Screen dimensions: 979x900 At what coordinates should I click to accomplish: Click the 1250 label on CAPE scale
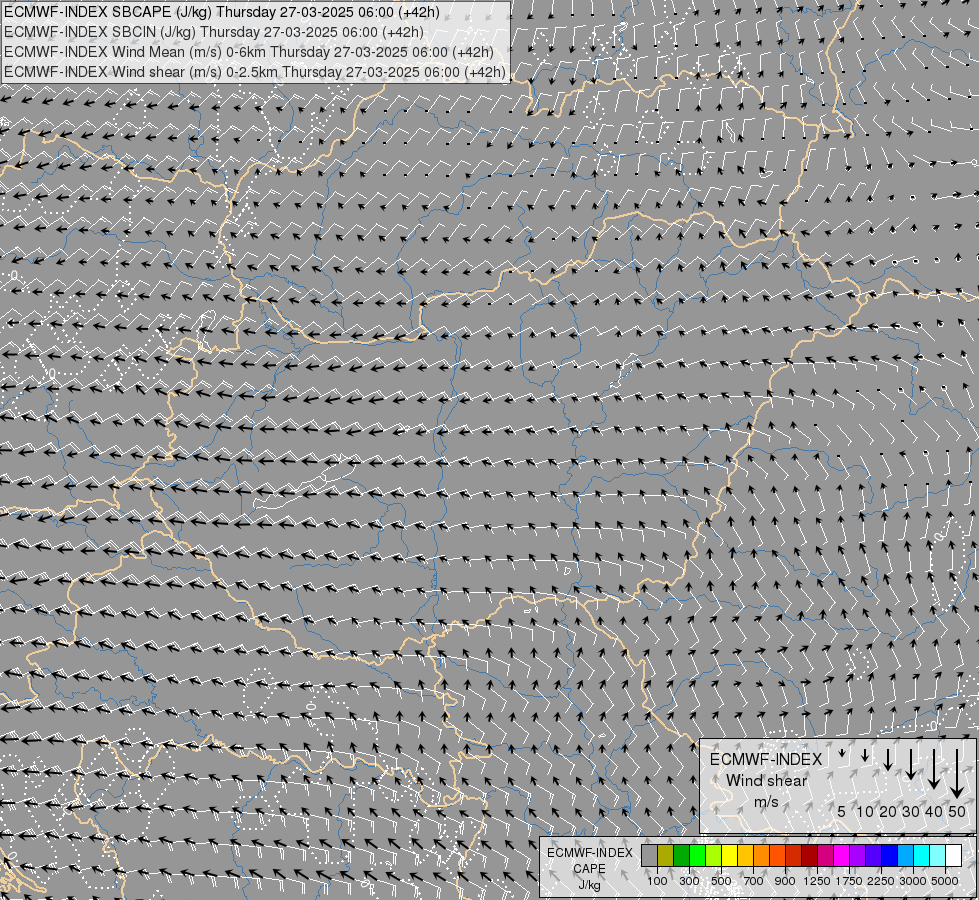point(817,881)
